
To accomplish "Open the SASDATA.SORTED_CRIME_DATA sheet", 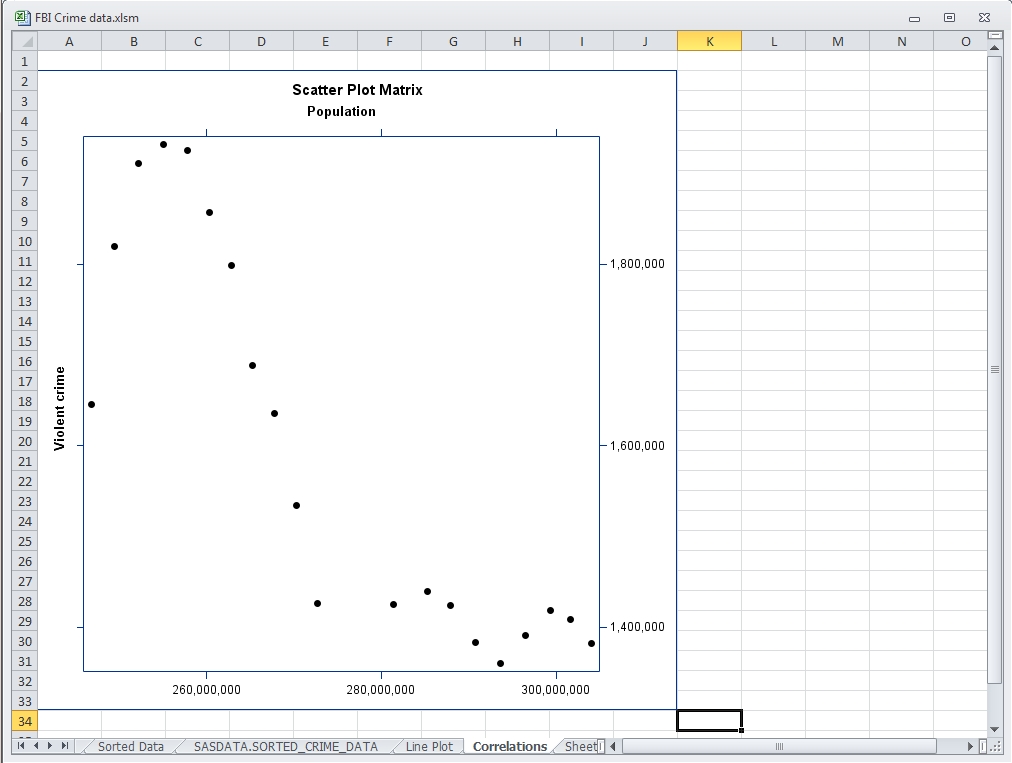I will click(283, 746).
